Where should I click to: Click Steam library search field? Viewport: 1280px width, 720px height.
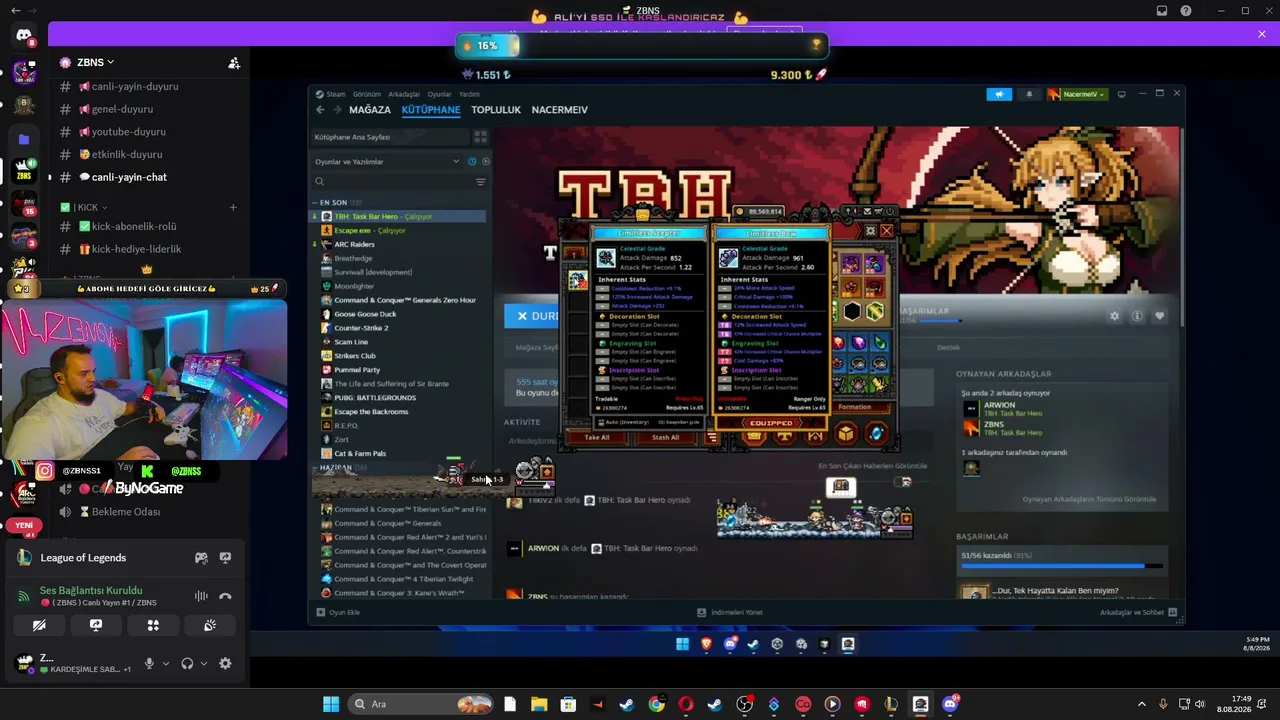pyautogui.click(x=390, y=182)
